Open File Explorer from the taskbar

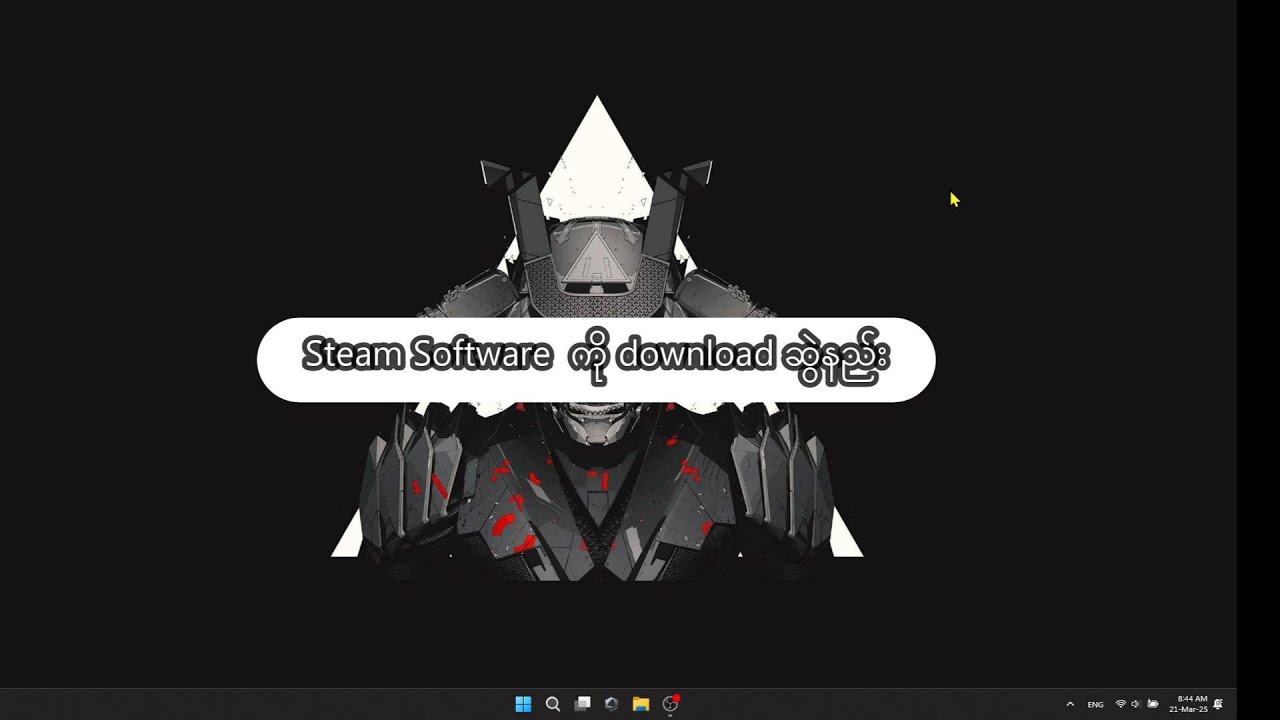(641, 704)
